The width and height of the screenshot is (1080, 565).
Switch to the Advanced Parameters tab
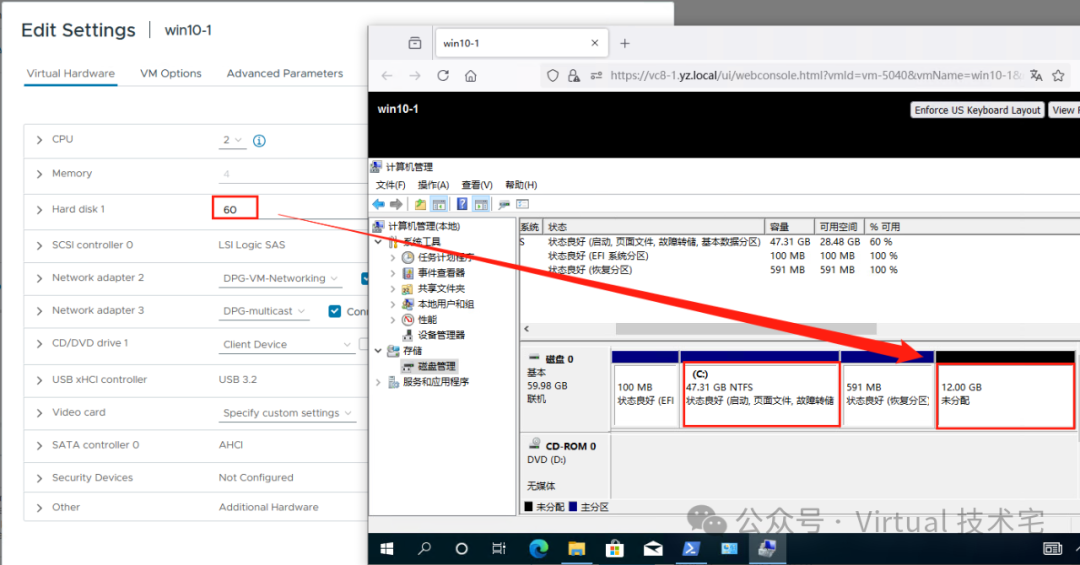click(x=284, y=73)
